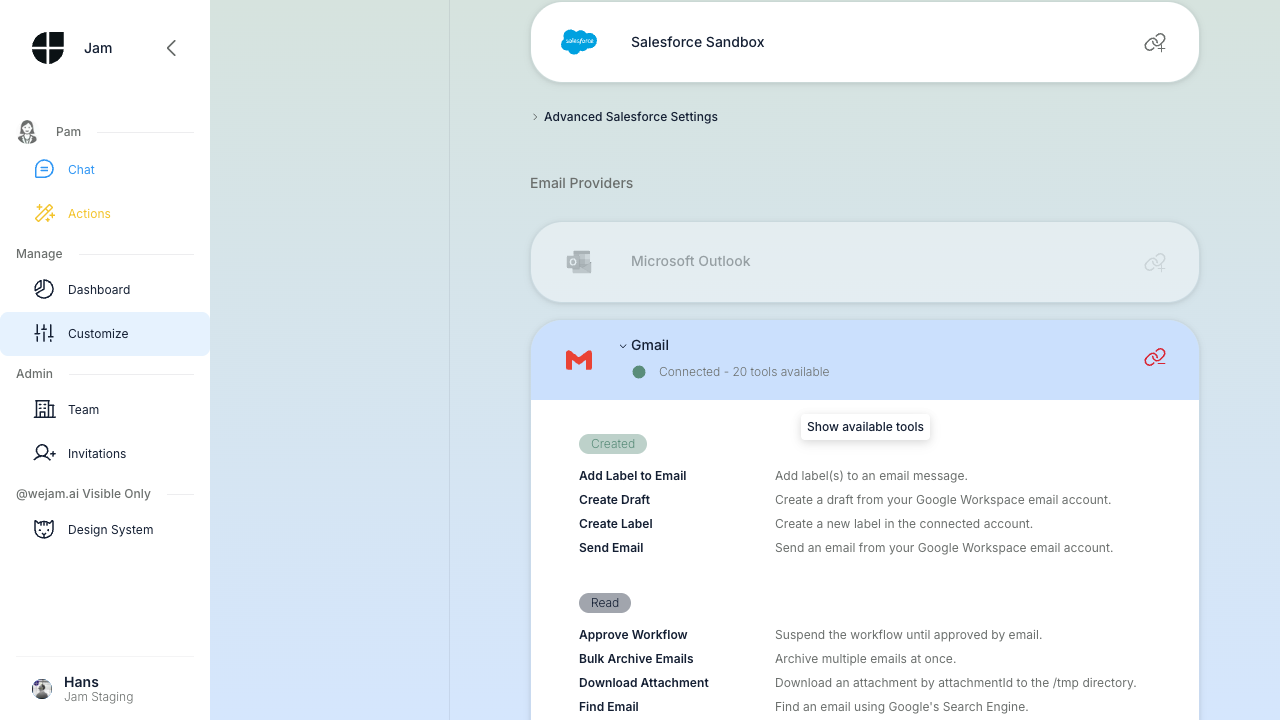The image size is (1280, 720).
Task: Click the Design System cat icon
Action: 44,529
